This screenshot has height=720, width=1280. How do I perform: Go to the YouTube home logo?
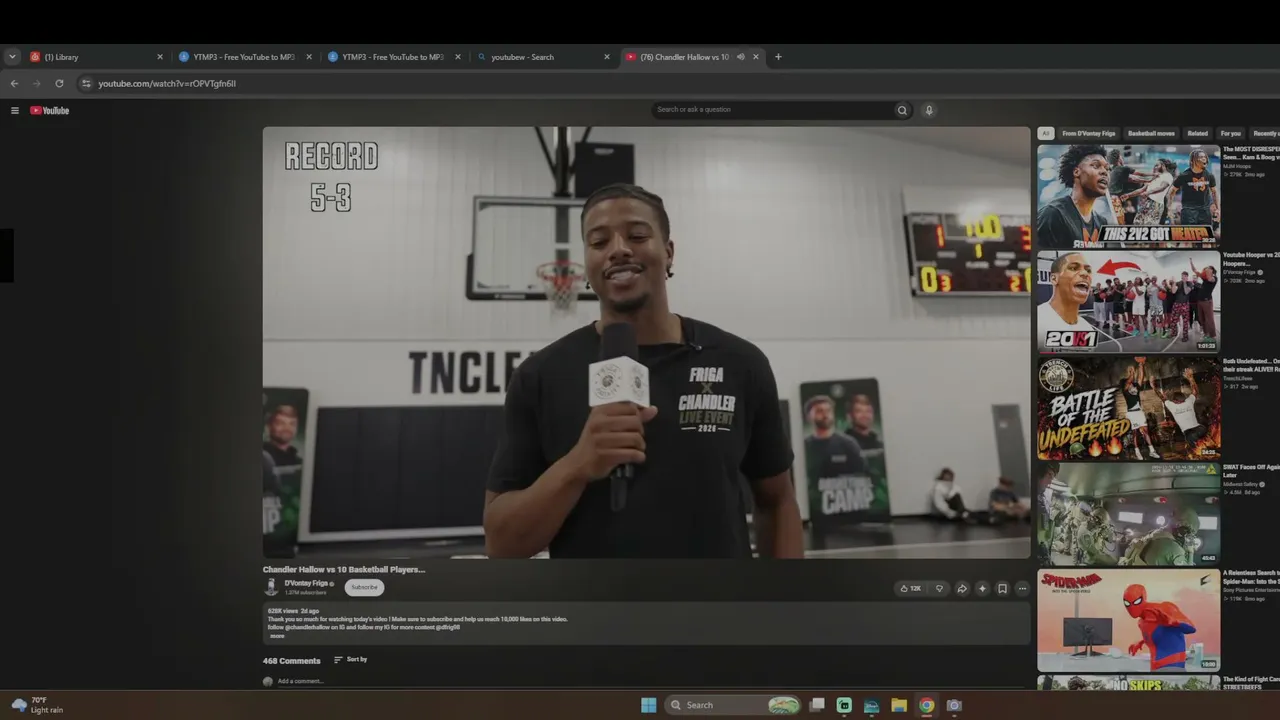[x=50, y=110]
